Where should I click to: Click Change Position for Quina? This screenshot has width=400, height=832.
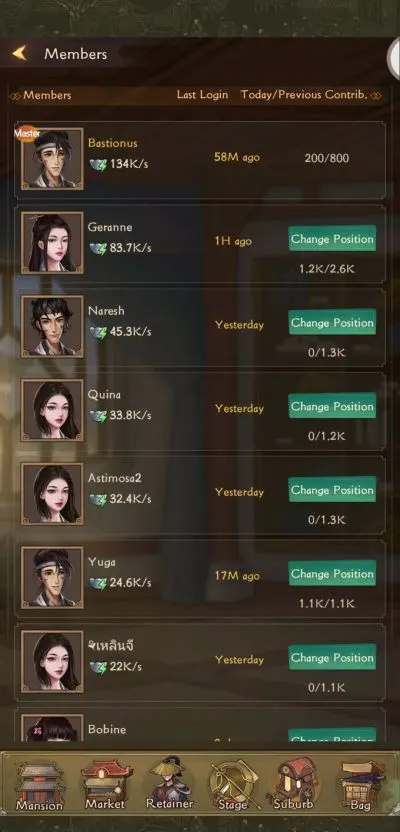(332, 406)
